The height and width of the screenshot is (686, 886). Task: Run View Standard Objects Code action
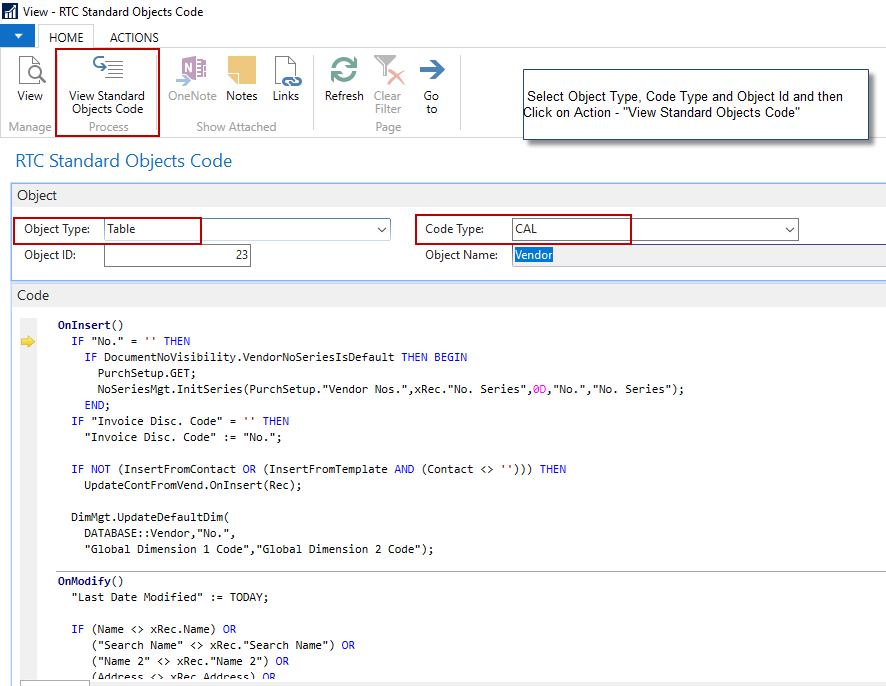pyautogui.click(x=107, y=85)
